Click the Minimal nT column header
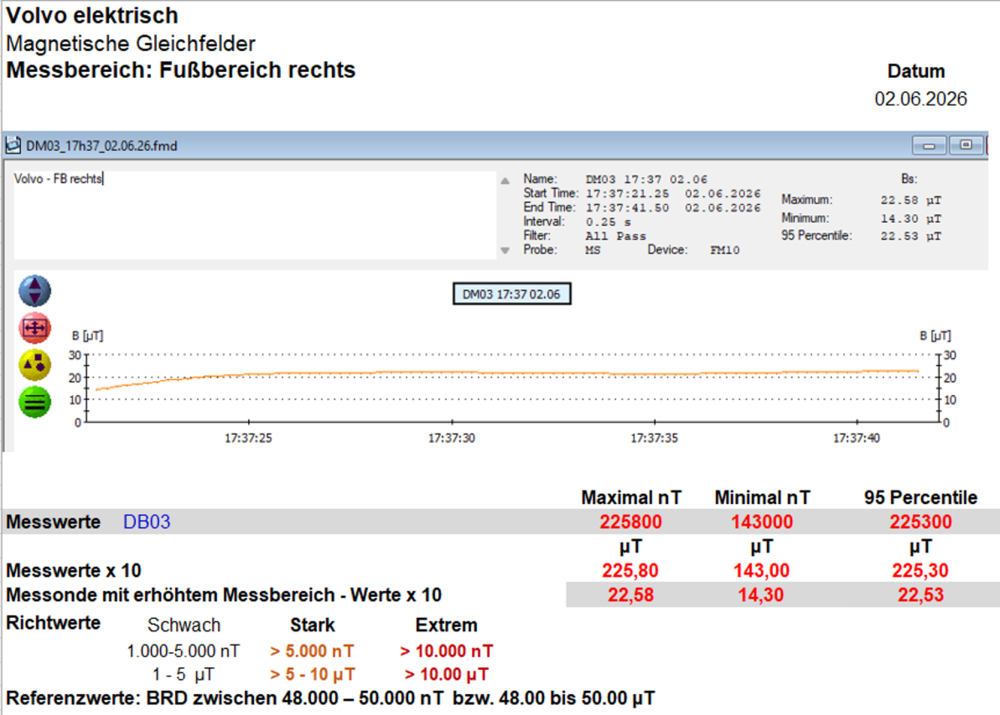 [762, 498]
